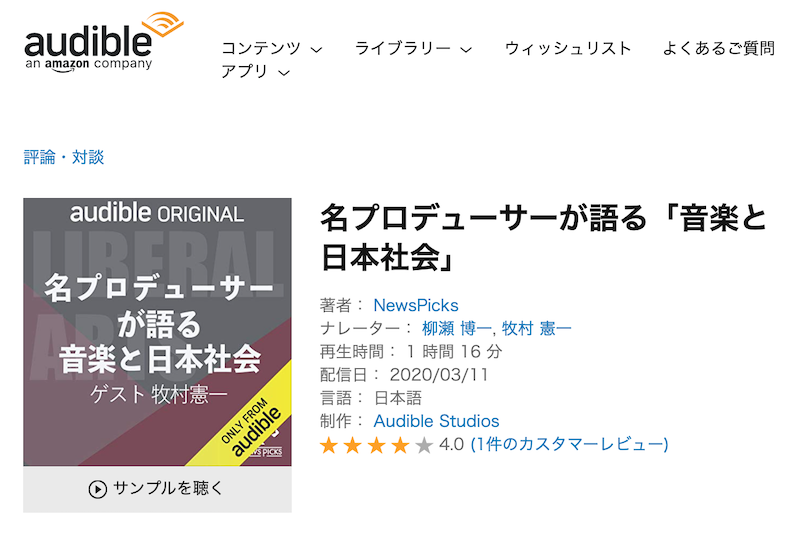The image size is (800, 537).
Task: Expand the コンテンツ dropdown chevron
Action: coord(316,49)
